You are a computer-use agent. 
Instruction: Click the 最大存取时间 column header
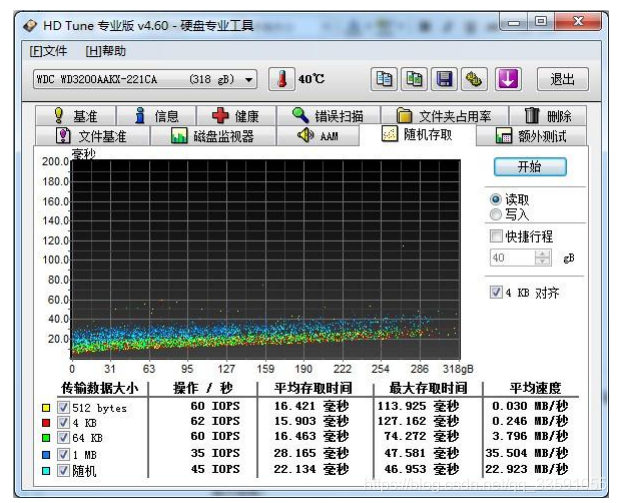click(428, 388)
